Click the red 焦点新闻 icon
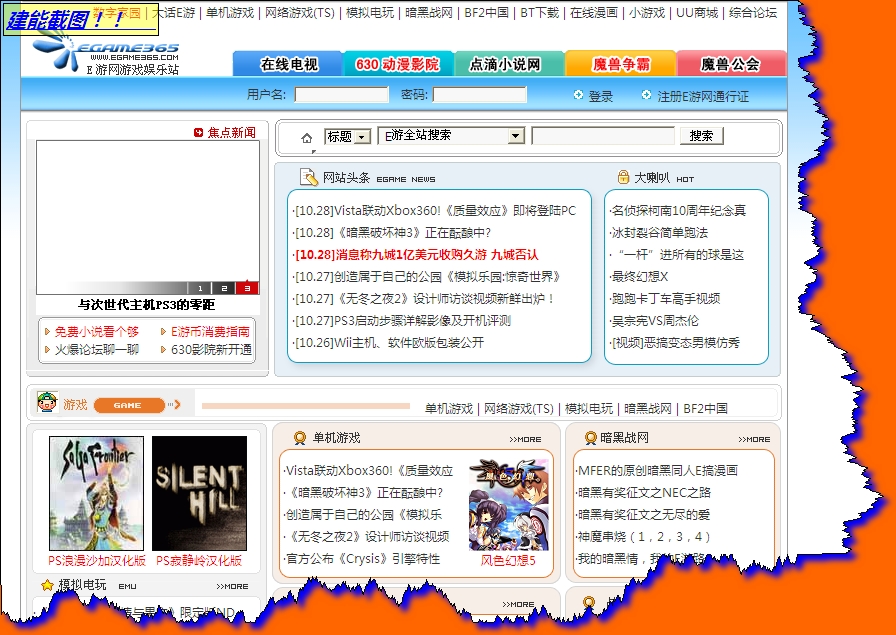The image size is (896, 635). [198, 133]
